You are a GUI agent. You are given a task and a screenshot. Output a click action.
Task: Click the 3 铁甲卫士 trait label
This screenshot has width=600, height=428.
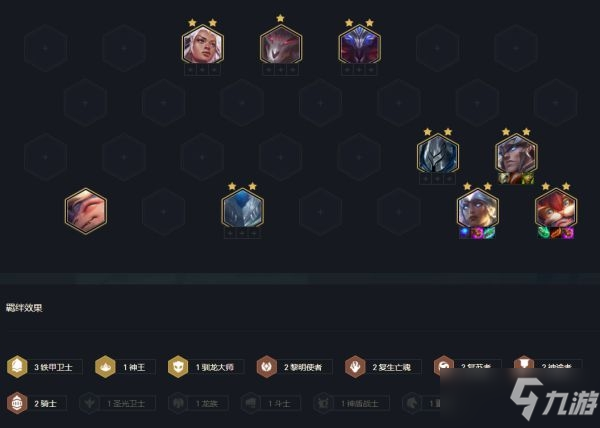pos(54,367)
